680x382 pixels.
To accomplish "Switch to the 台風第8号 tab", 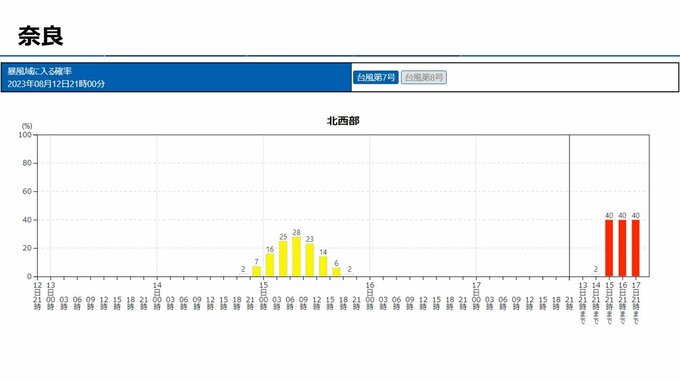I will click(x=424, y=78).
